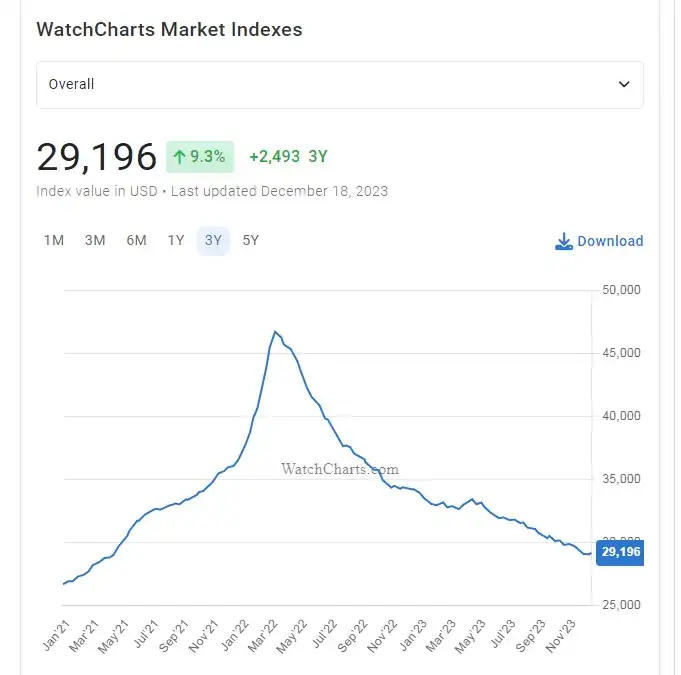Switch to the 1M time range
This screenshot has height=675, width=681.
(54, 241)
